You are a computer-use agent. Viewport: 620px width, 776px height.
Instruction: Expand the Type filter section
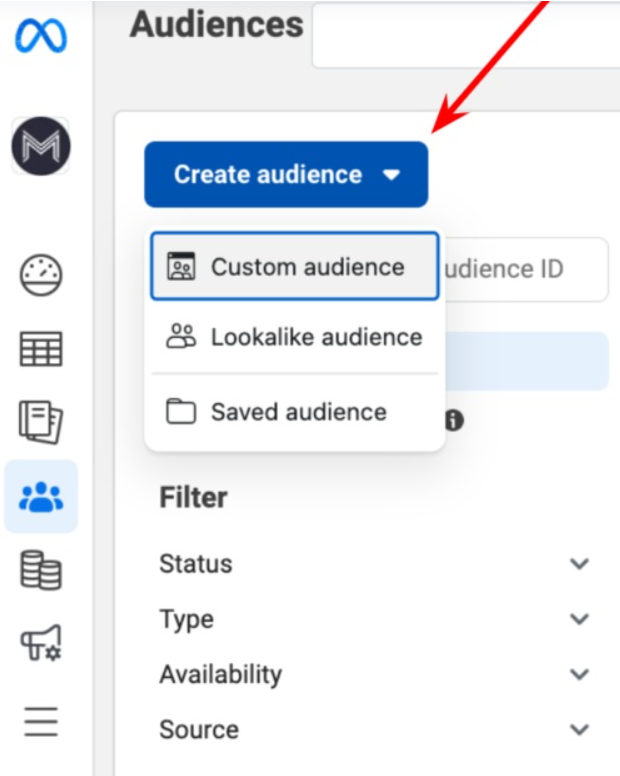pyautogui.click(x=579, y=619)
